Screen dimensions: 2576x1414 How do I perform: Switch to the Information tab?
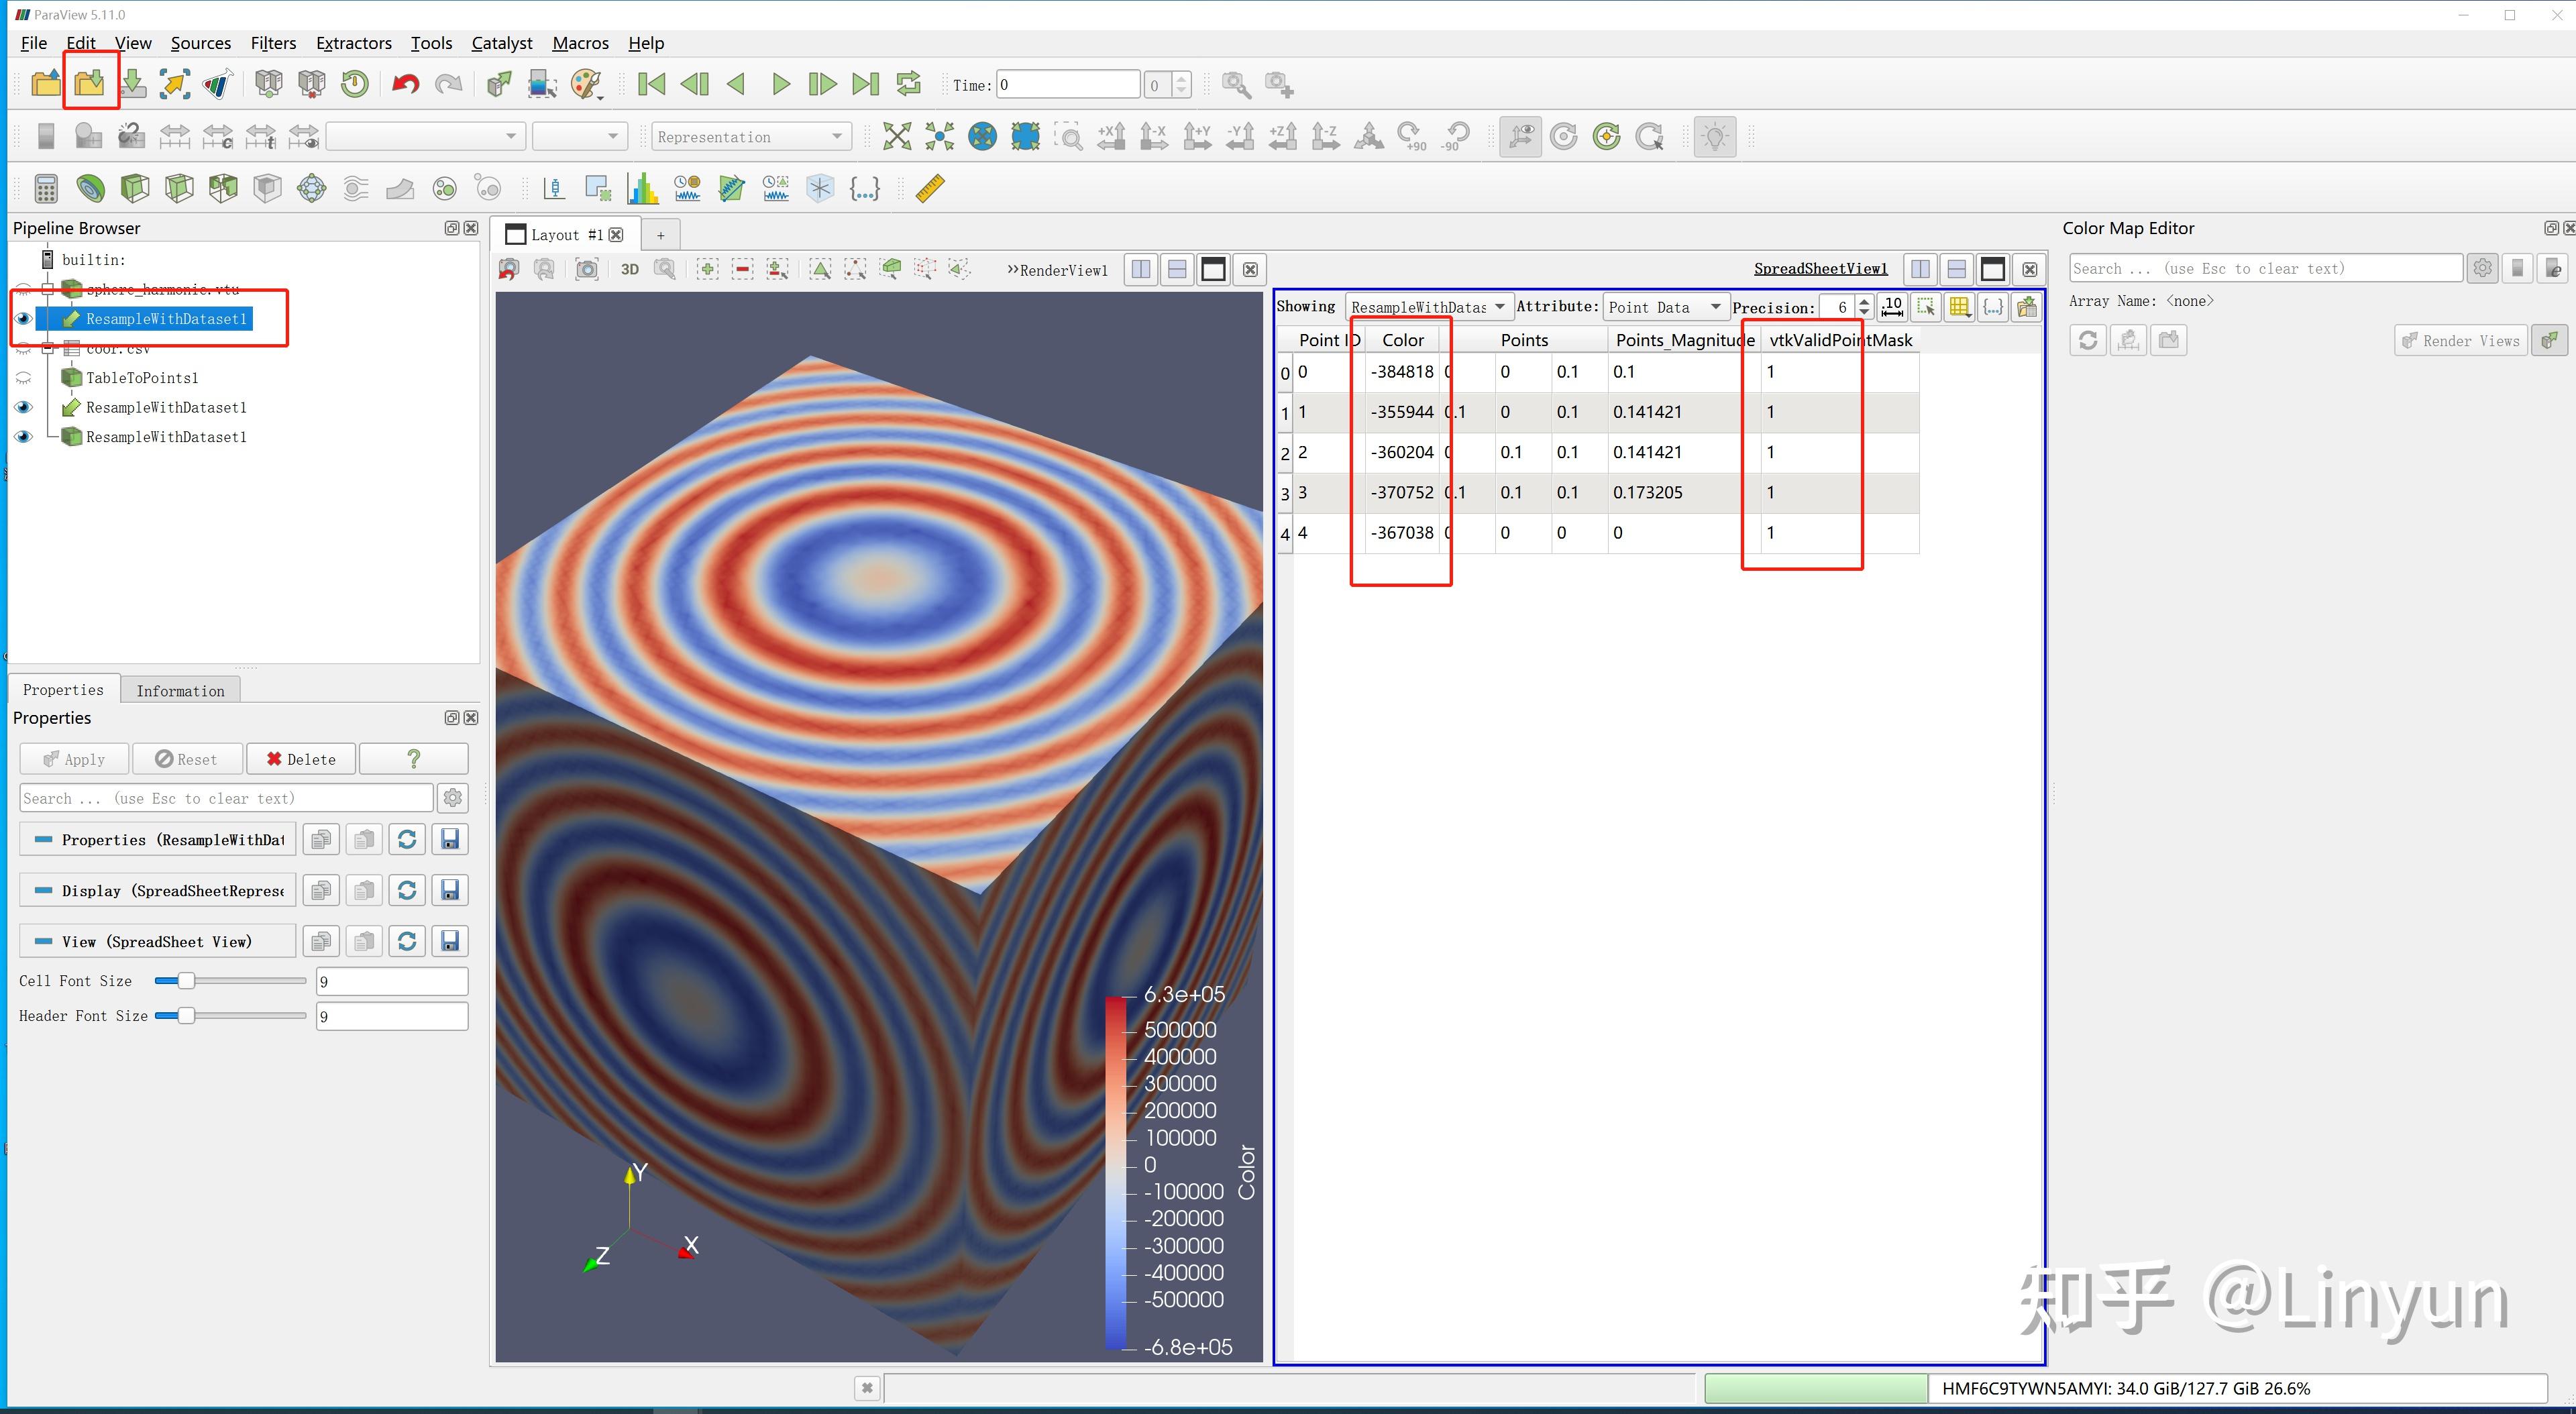[x=180, y=690]
